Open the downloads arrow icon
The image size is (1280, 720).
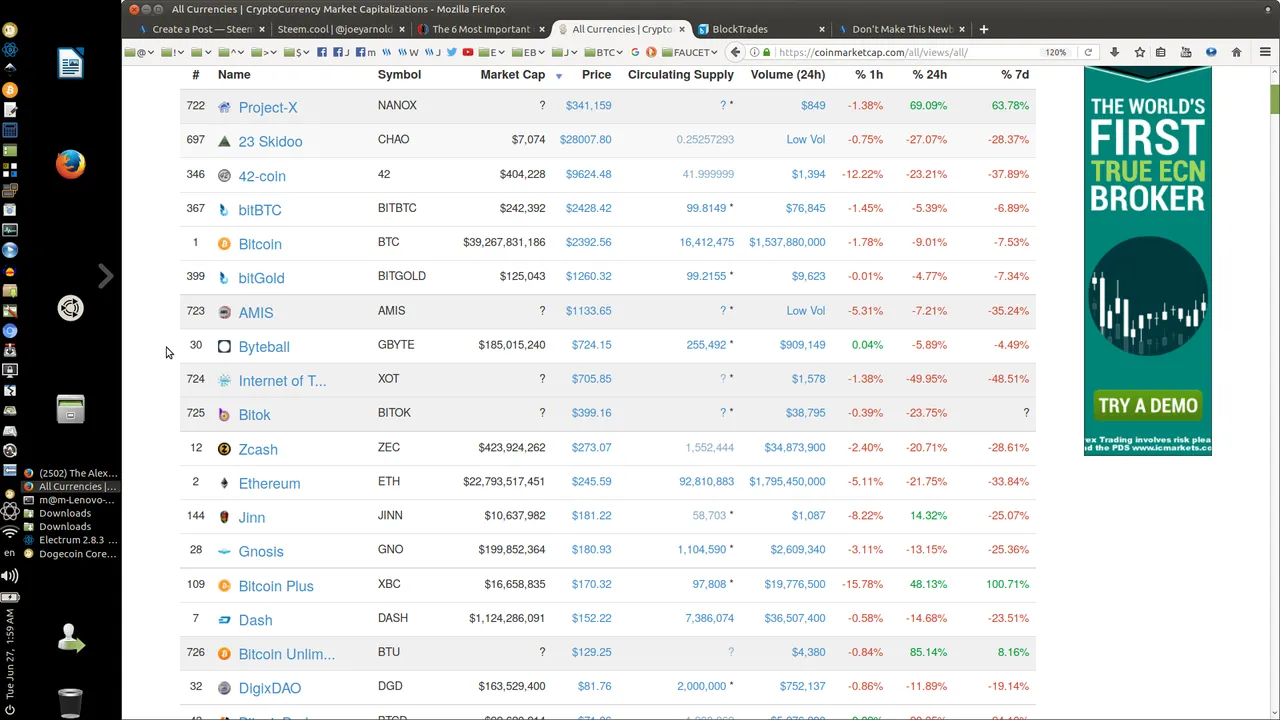1114,52
